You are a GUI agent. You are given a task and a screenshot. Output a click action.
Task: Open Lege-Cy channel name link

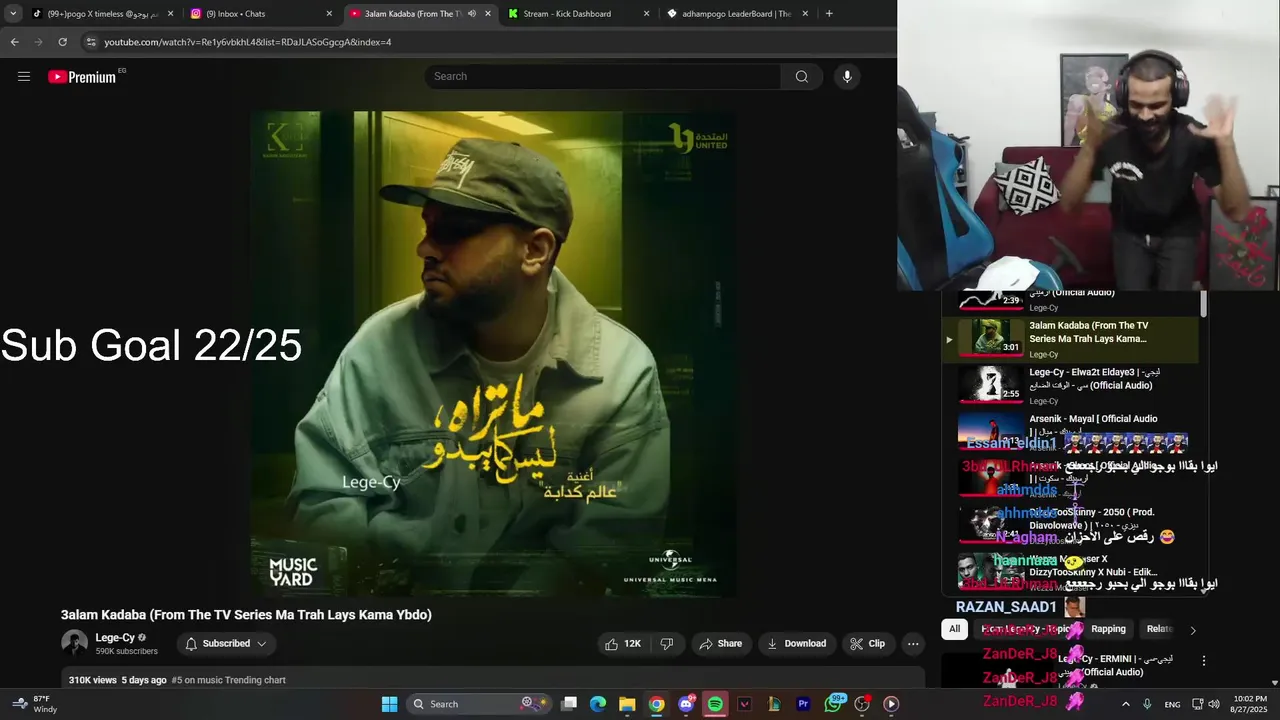115,638
